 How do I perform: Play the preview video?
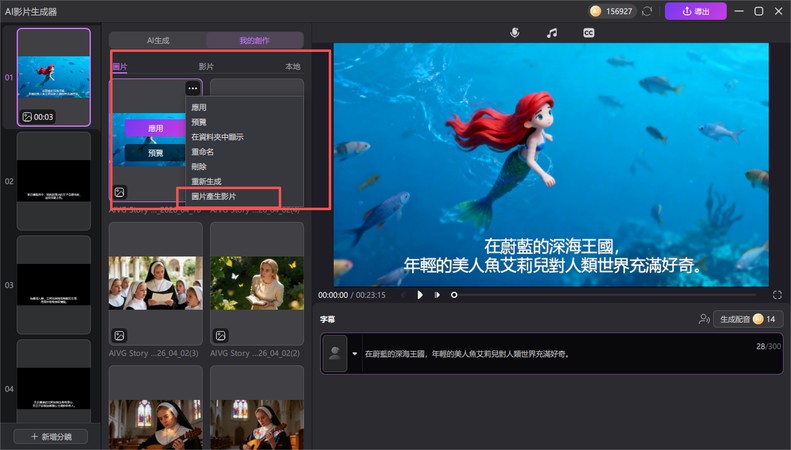pos(420,295)
